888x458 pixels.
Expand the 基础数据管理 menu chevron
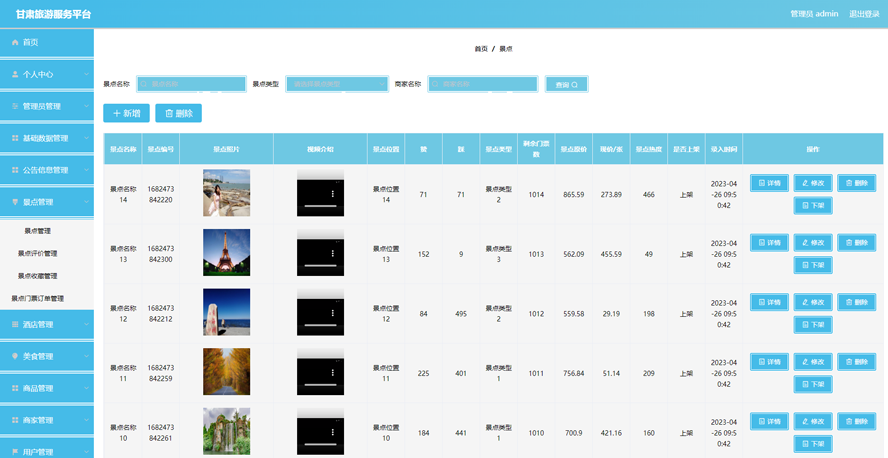86,138
